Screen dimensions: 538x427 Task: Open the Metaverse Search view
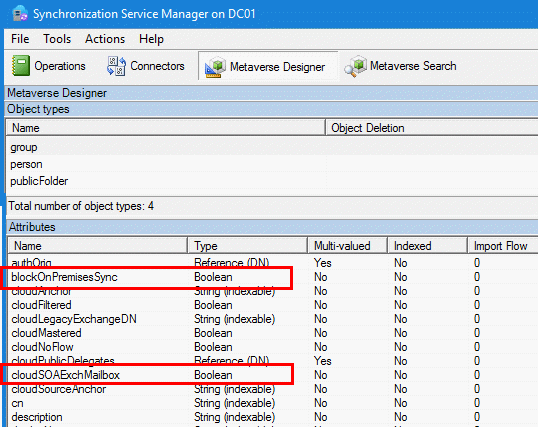tap(401, 66)
